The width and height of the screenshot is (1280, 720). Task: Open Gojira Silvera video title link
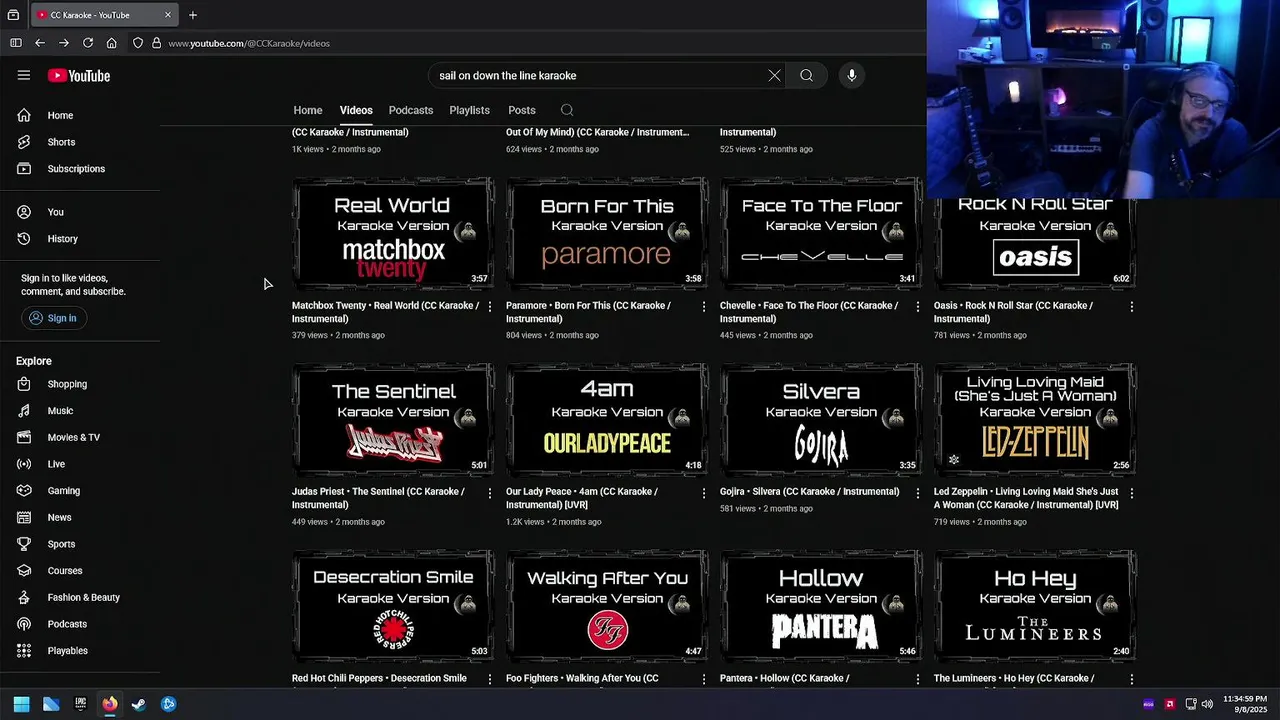click(809, 492)
